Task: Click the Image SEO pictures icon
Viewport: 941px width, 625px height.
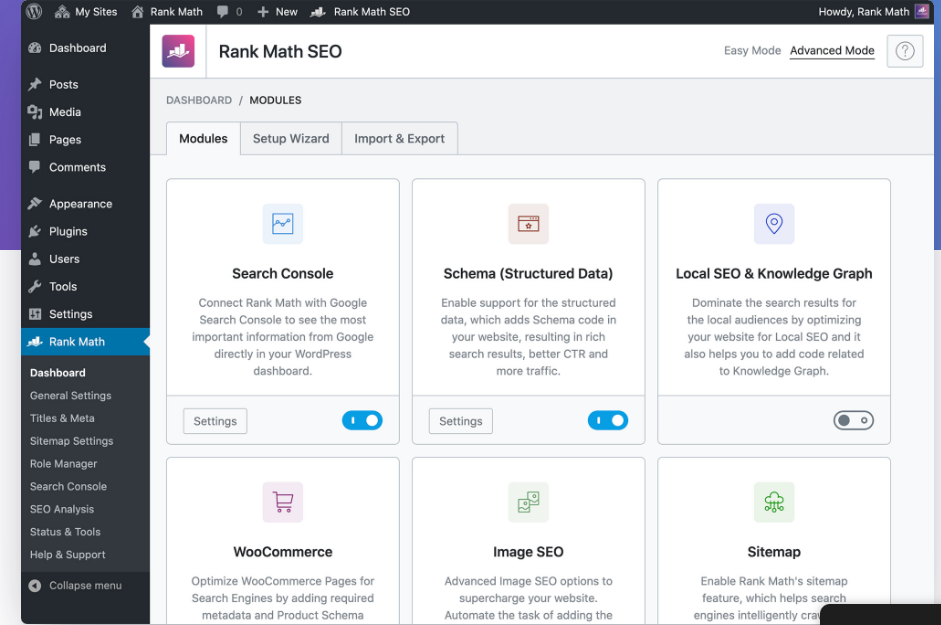Action: (528, 502)
